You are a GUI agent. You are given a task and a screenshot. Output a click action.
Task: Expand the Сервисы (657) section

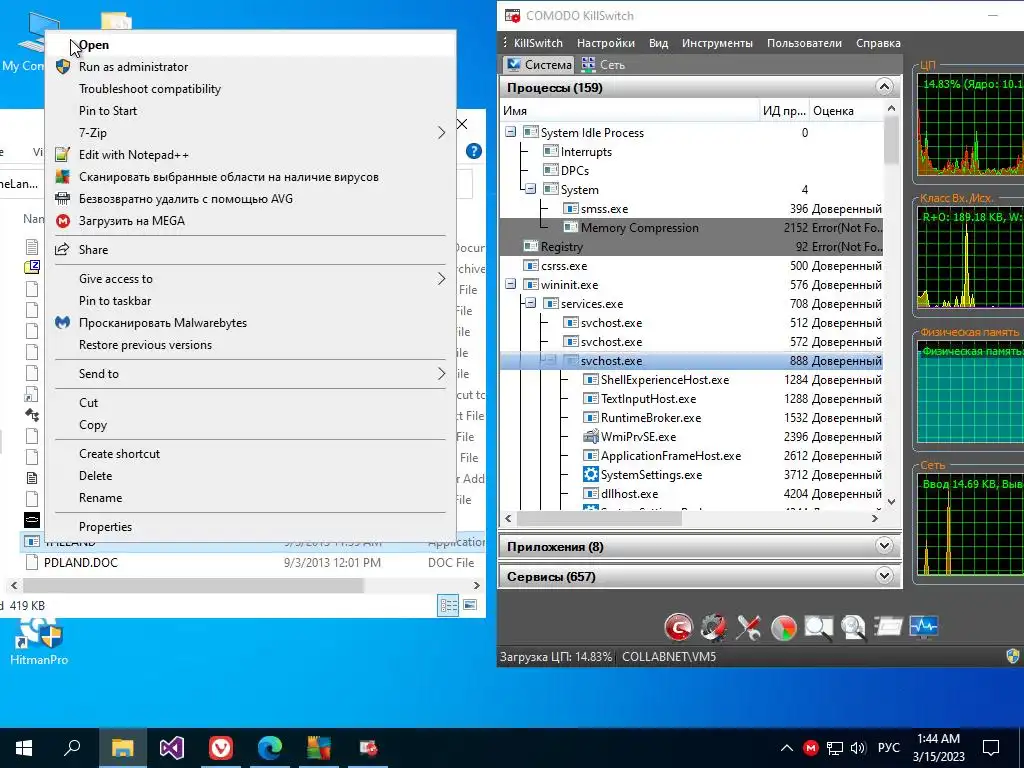[x=884, y=576]
